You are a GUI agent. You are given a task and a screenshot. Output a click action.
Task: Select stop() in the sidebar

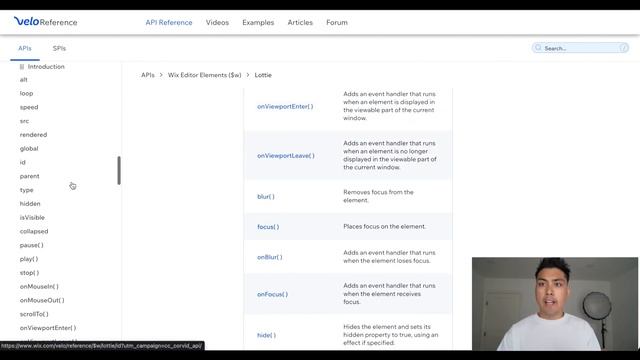(x=29, y=273)
